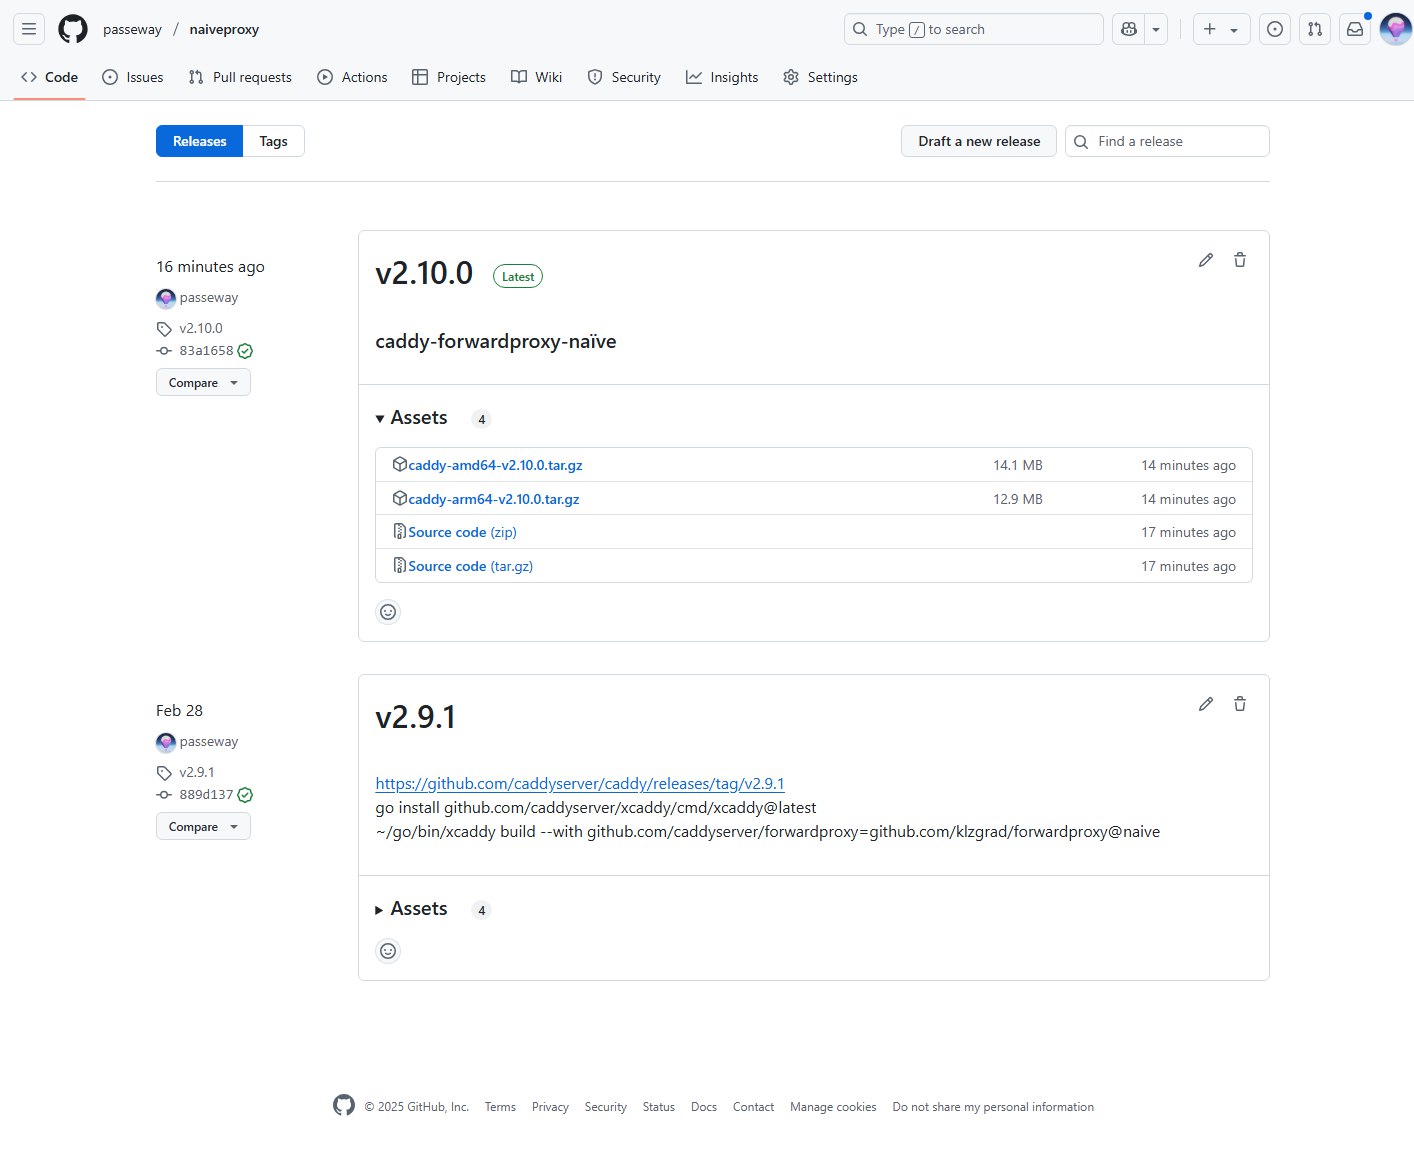
Task: Add a reaction to v2.10.0 release
Action: click(x=388, y=612)
